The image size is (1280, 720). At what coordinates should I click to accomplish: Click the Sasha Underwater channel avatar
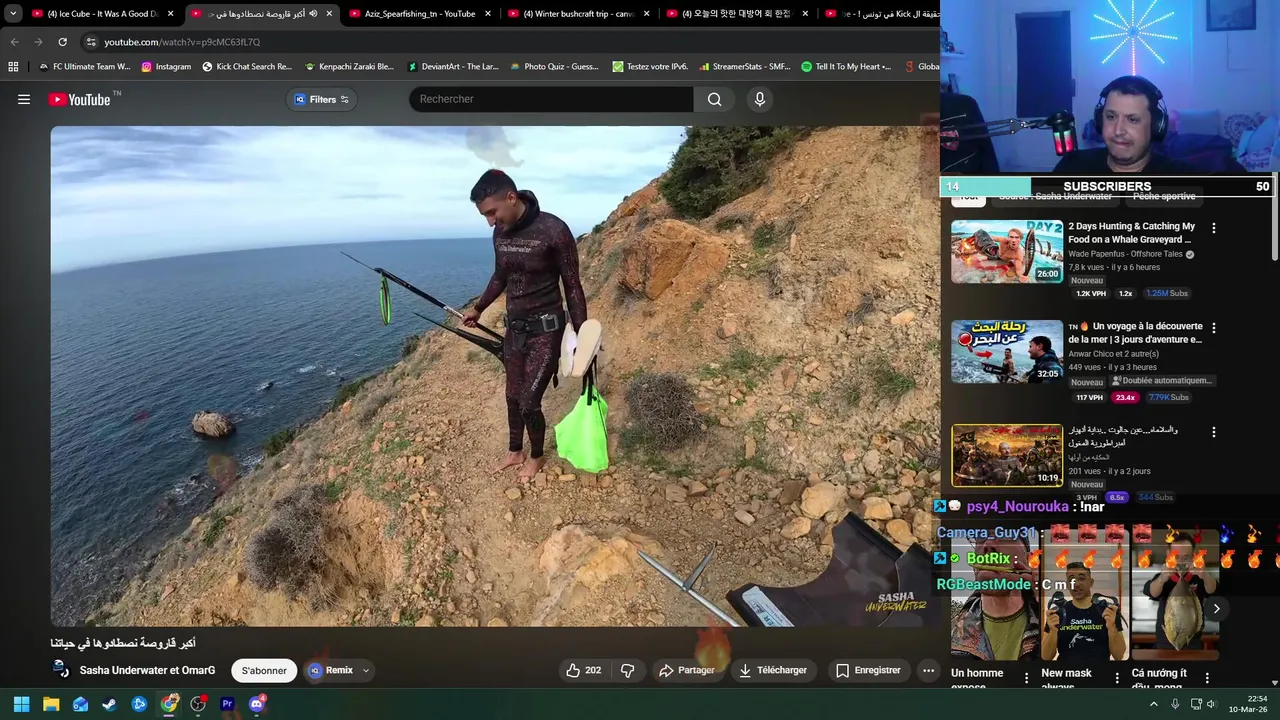point(61,670)
